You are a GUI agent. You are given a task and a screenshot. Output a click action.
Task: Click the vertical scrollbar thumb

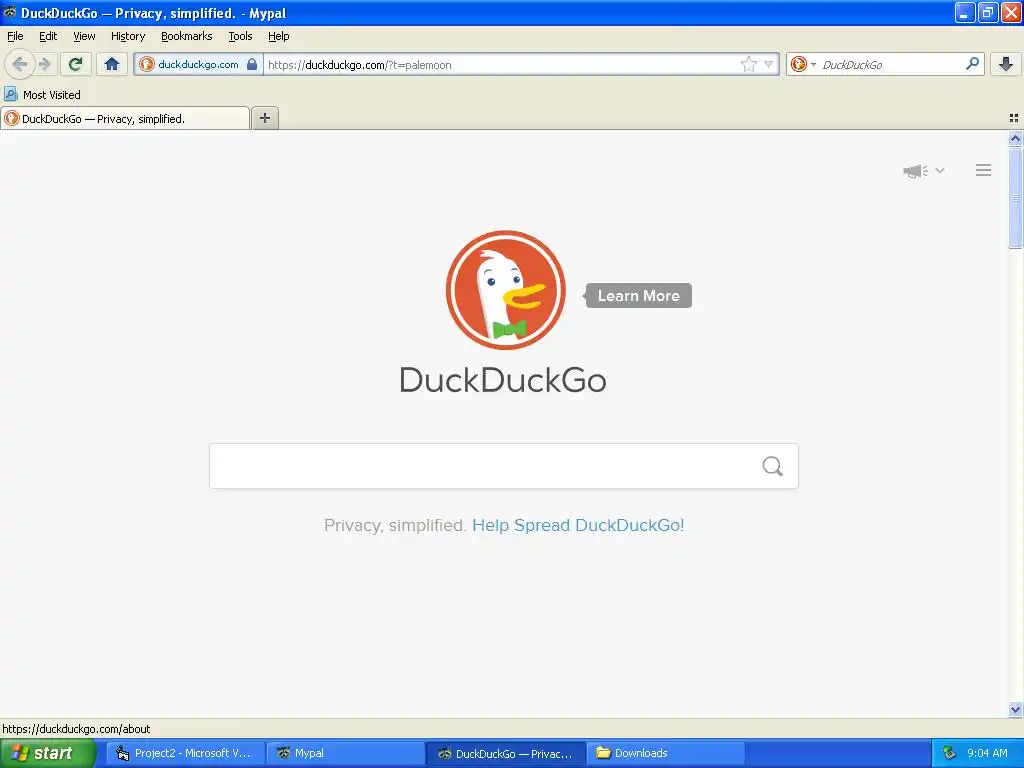tap(1016, 198)
